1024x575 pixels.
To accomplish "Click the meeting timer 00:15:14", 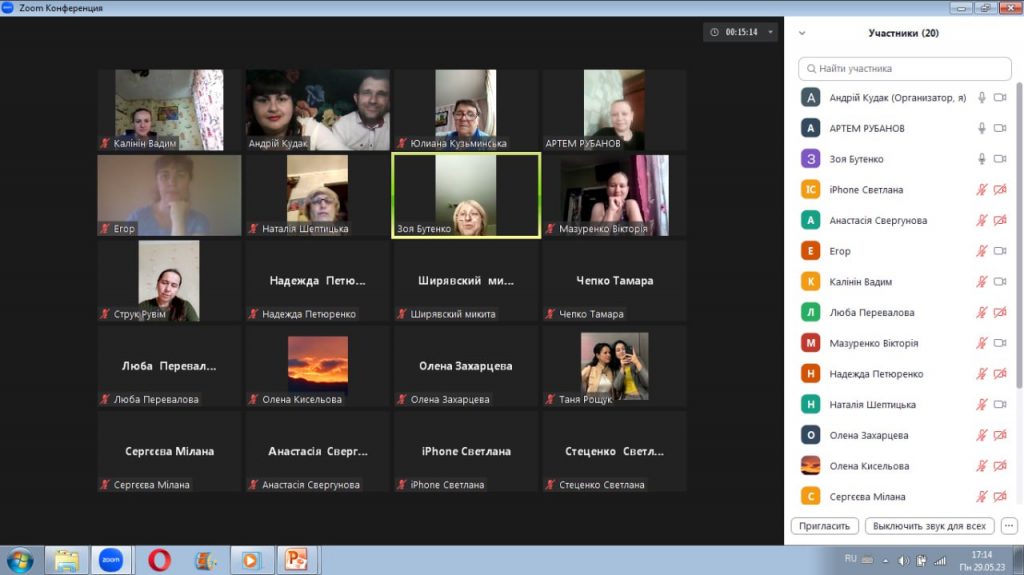I will [x=741, y=32].
